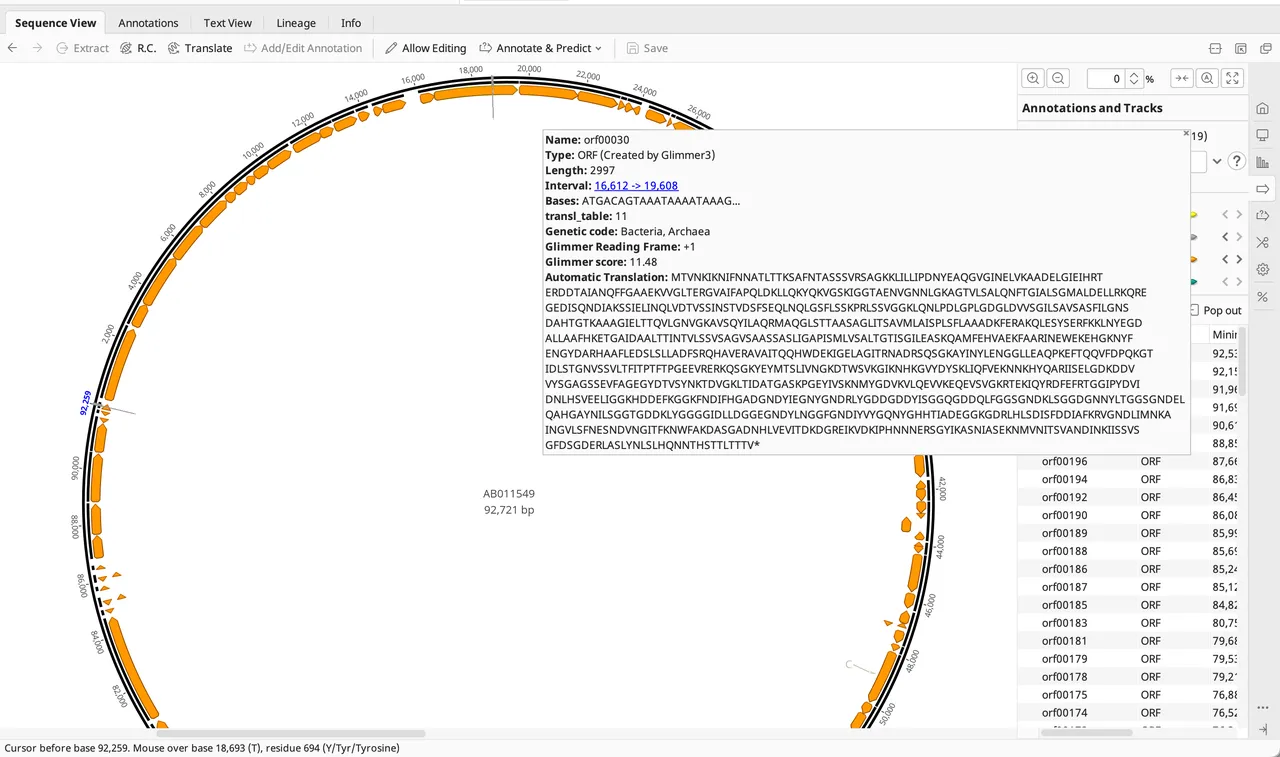
Task: Switch to the Annotations tab
Action: pos(148,23)
